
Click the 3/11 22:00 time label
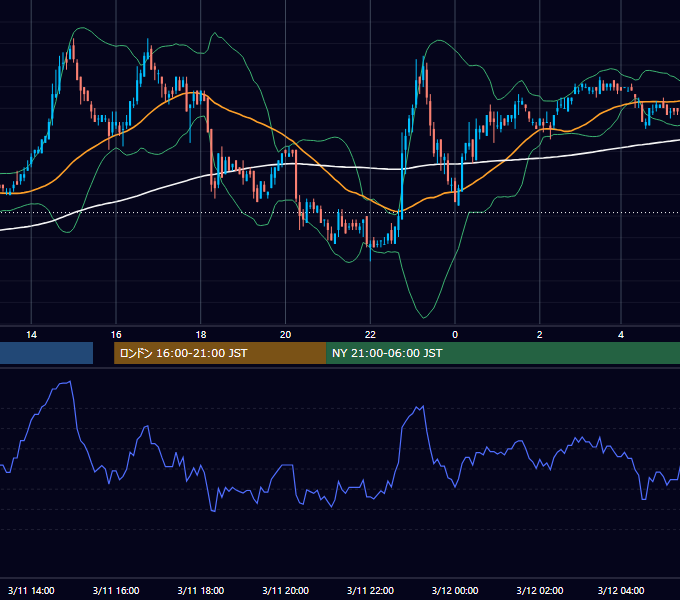pos(370,590)
